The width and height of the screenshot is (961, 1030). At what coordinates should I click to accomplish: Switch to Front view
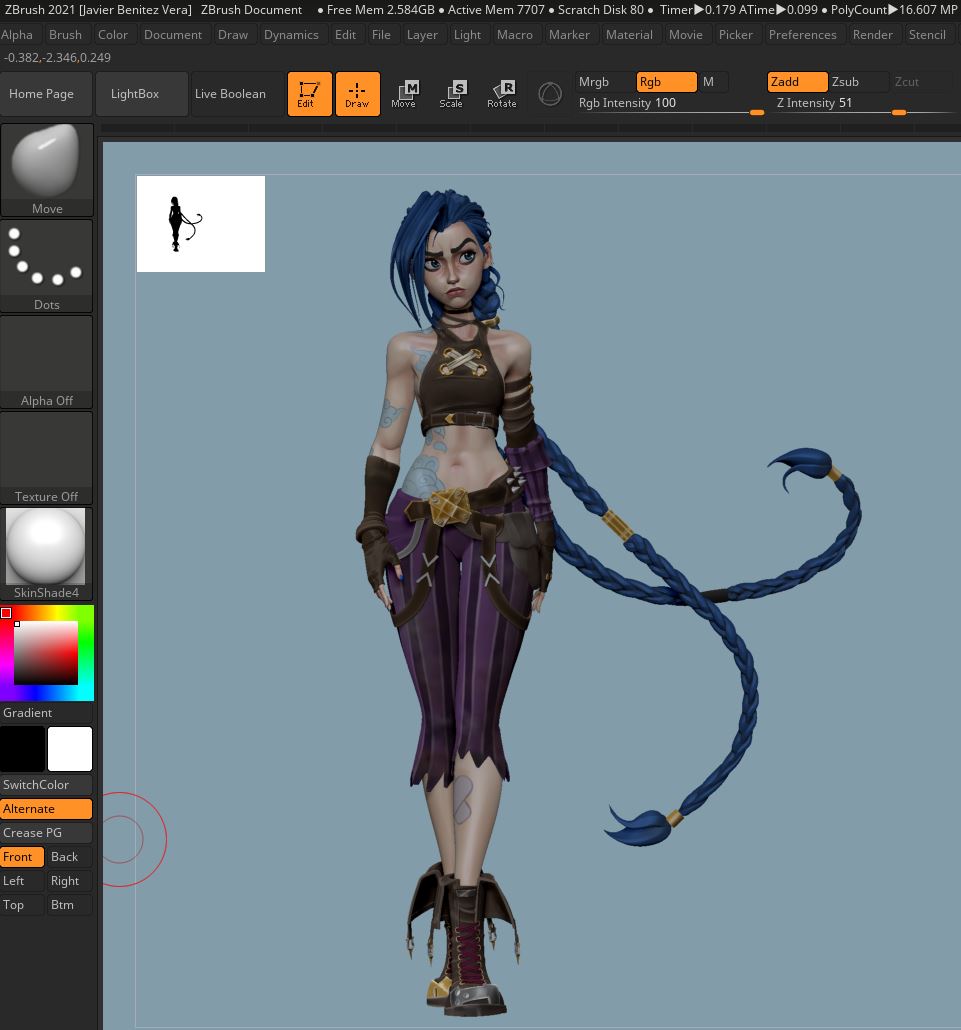[x=22, y=857]
